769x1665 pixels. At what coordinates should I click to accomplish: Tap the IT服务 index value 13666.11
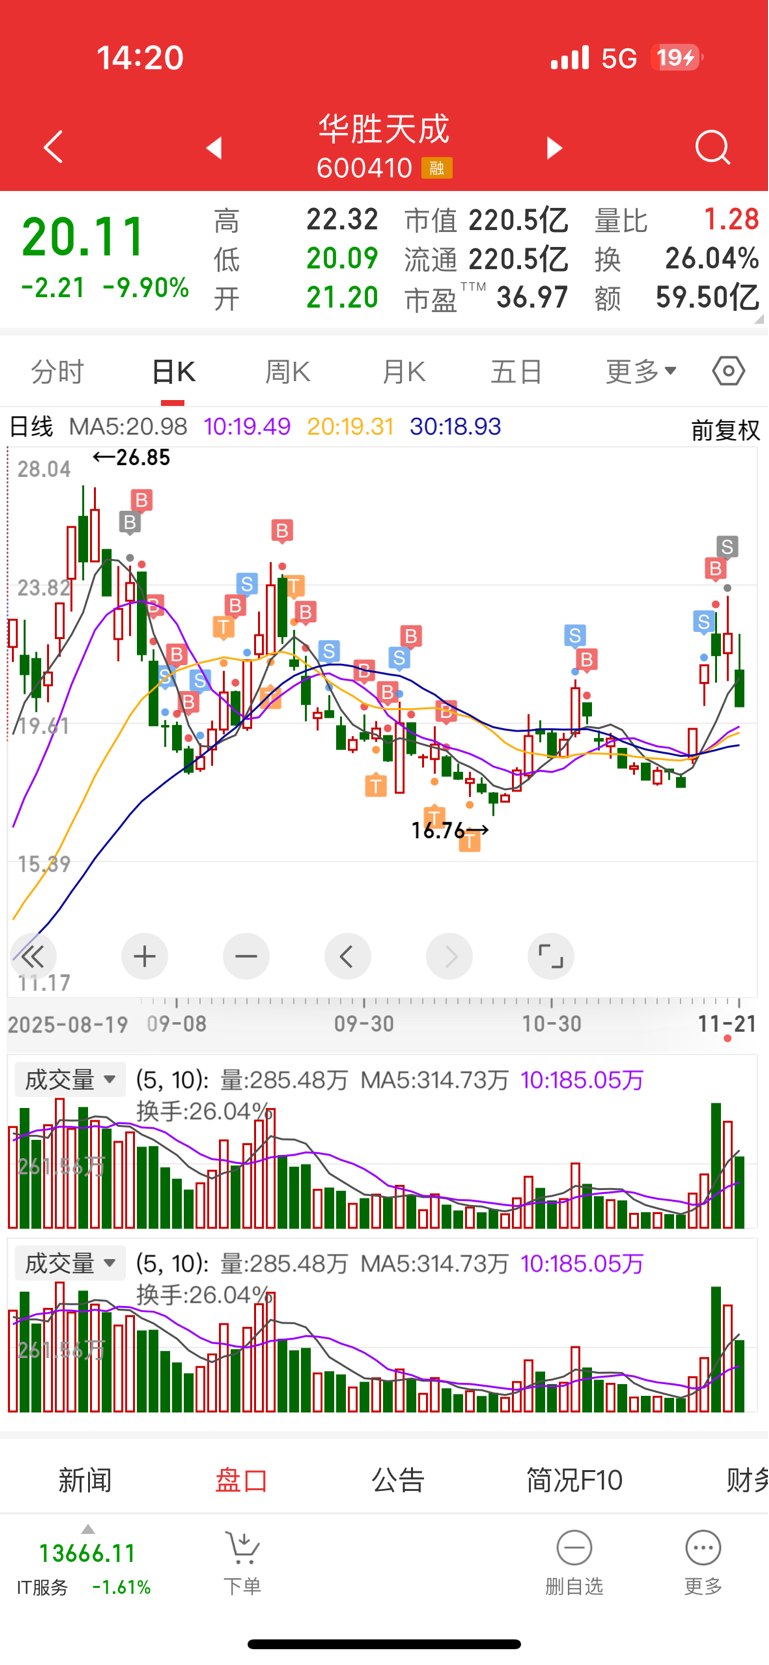click(87, 1553)
